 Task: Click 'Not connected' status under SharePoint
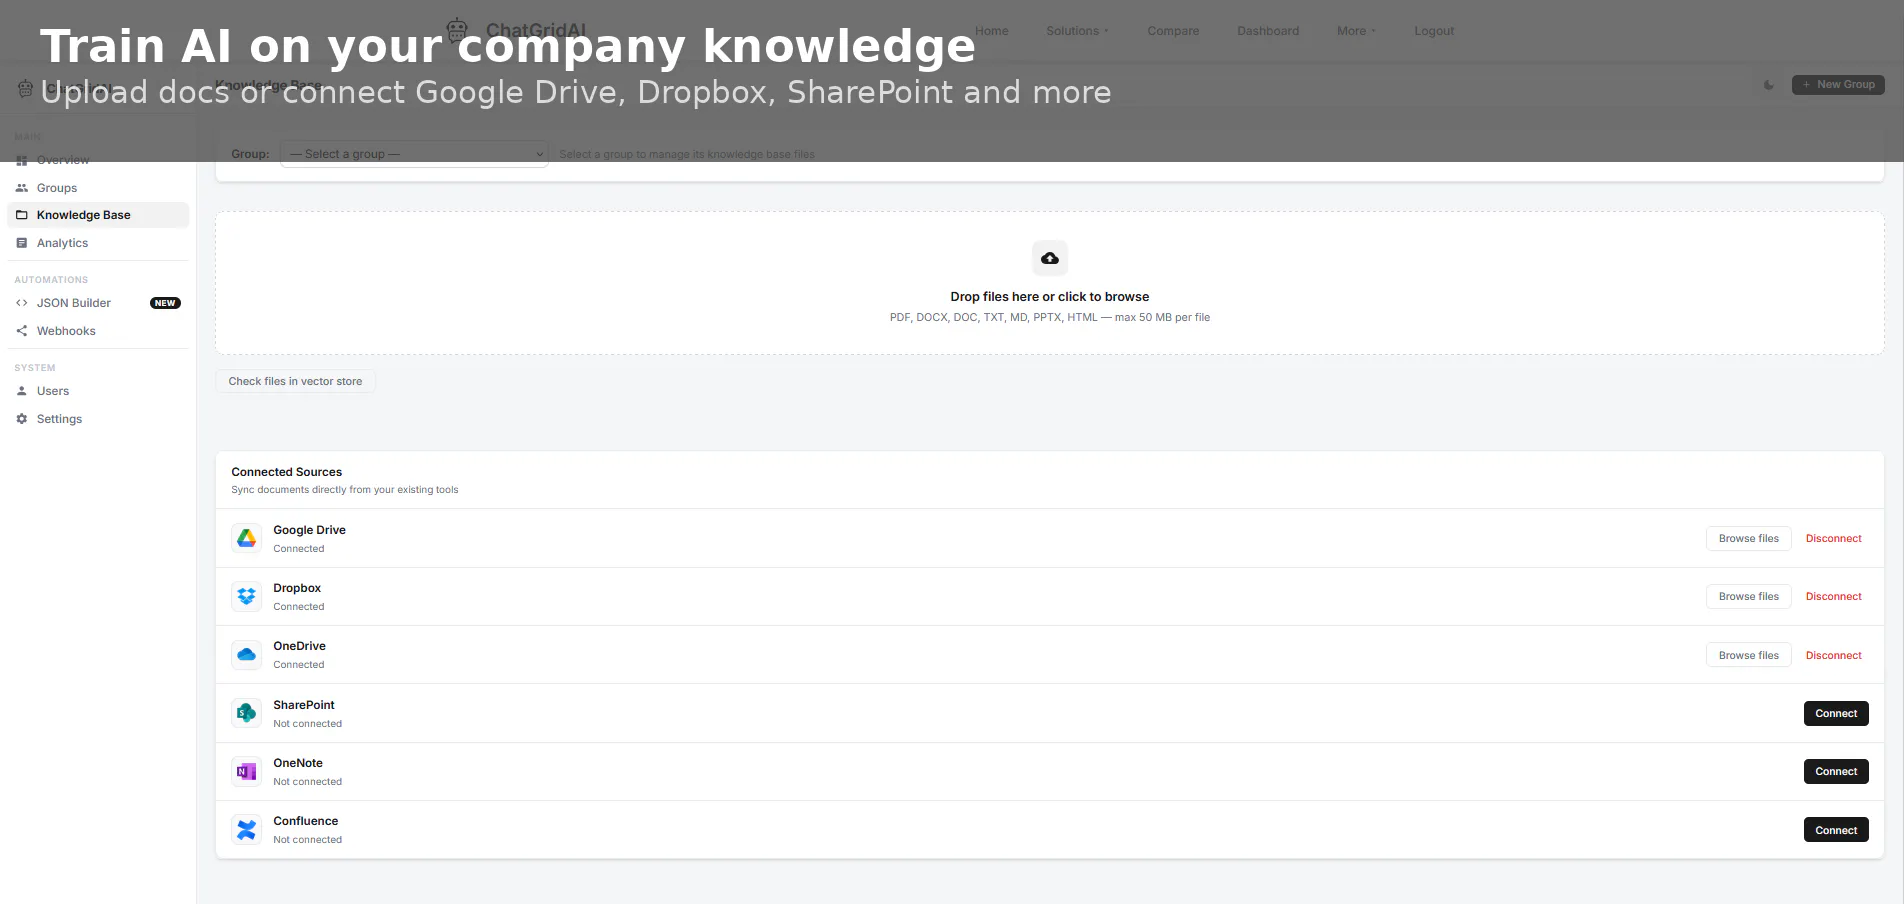(308, 724)
